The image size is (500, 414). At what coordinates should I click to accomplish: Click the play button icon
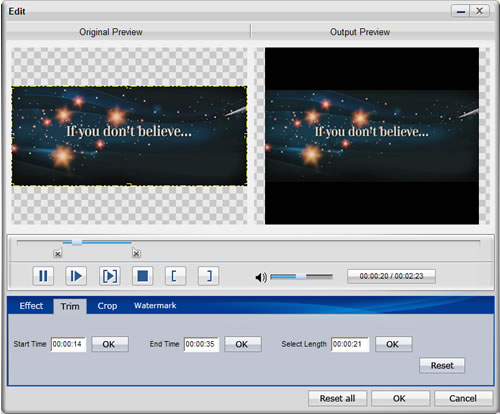76,276
